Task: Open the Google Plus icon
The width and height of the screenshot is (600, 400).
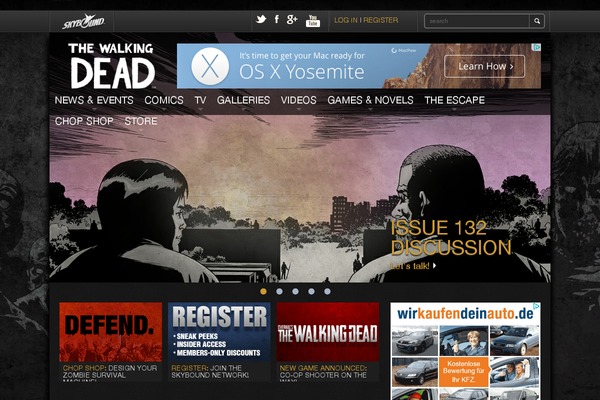Action: point(292,19)
